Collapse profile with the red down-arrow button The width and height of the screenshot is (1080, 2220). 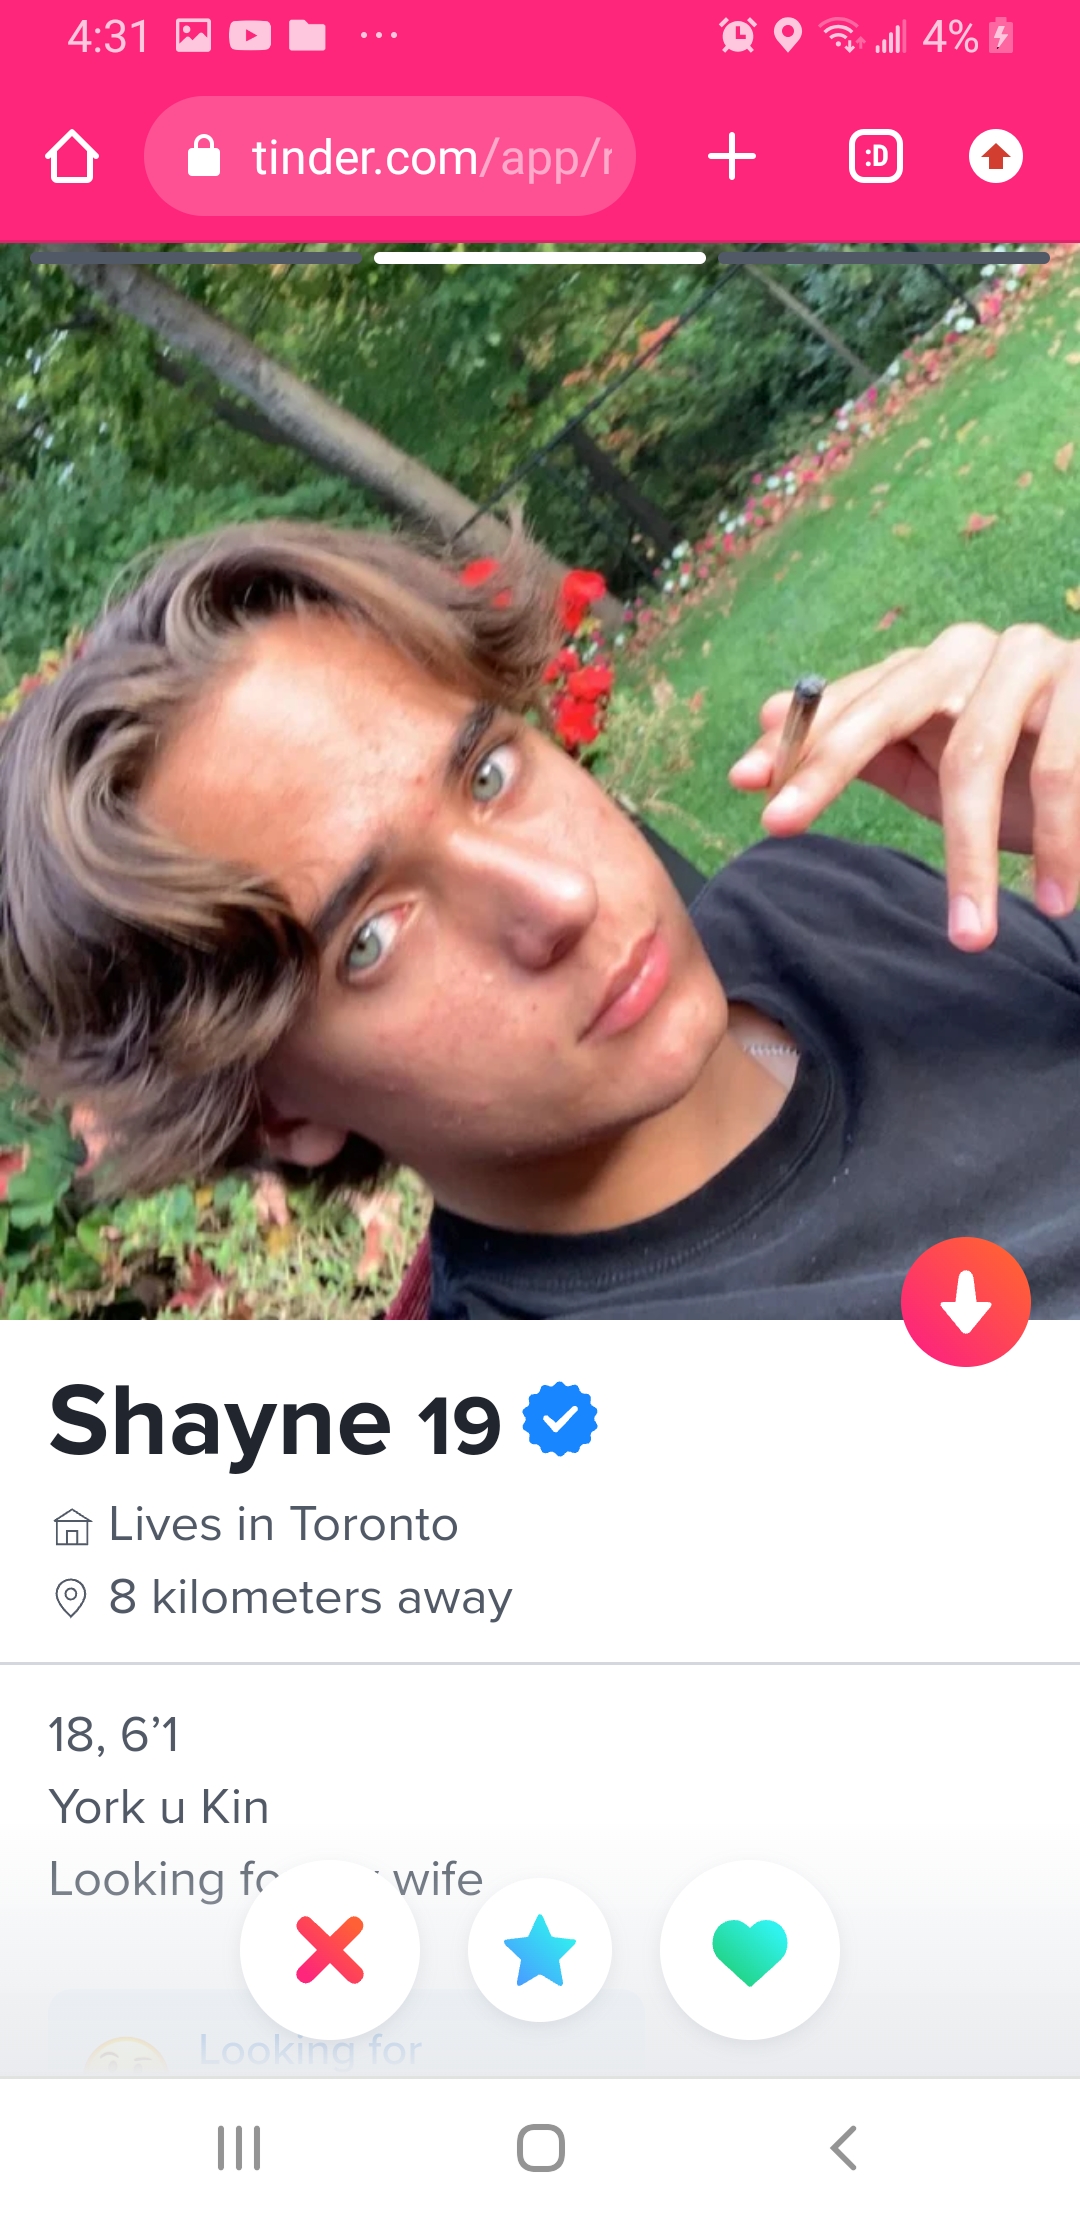pyautogui.click(x=965, y=1302)
